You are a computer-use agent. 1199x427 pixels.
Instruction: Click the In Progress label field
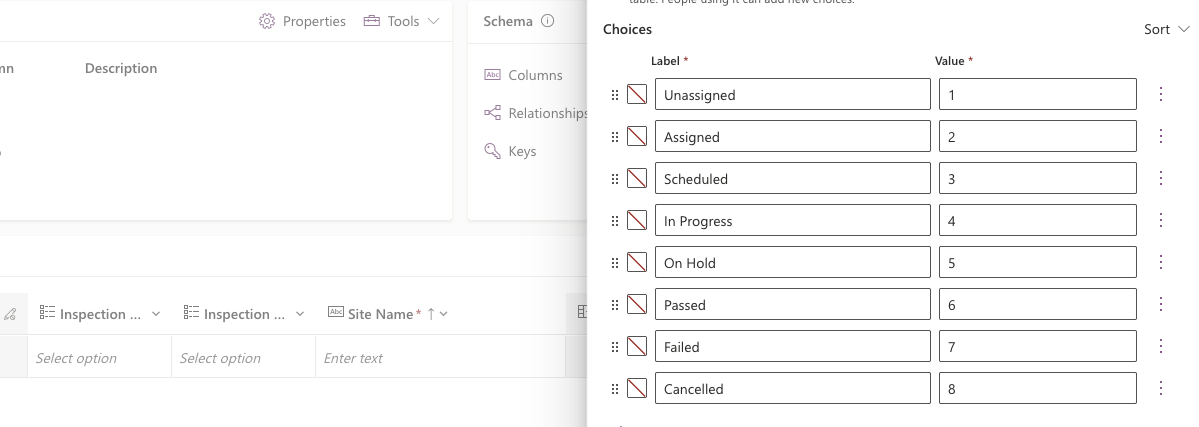click(792, 221)
